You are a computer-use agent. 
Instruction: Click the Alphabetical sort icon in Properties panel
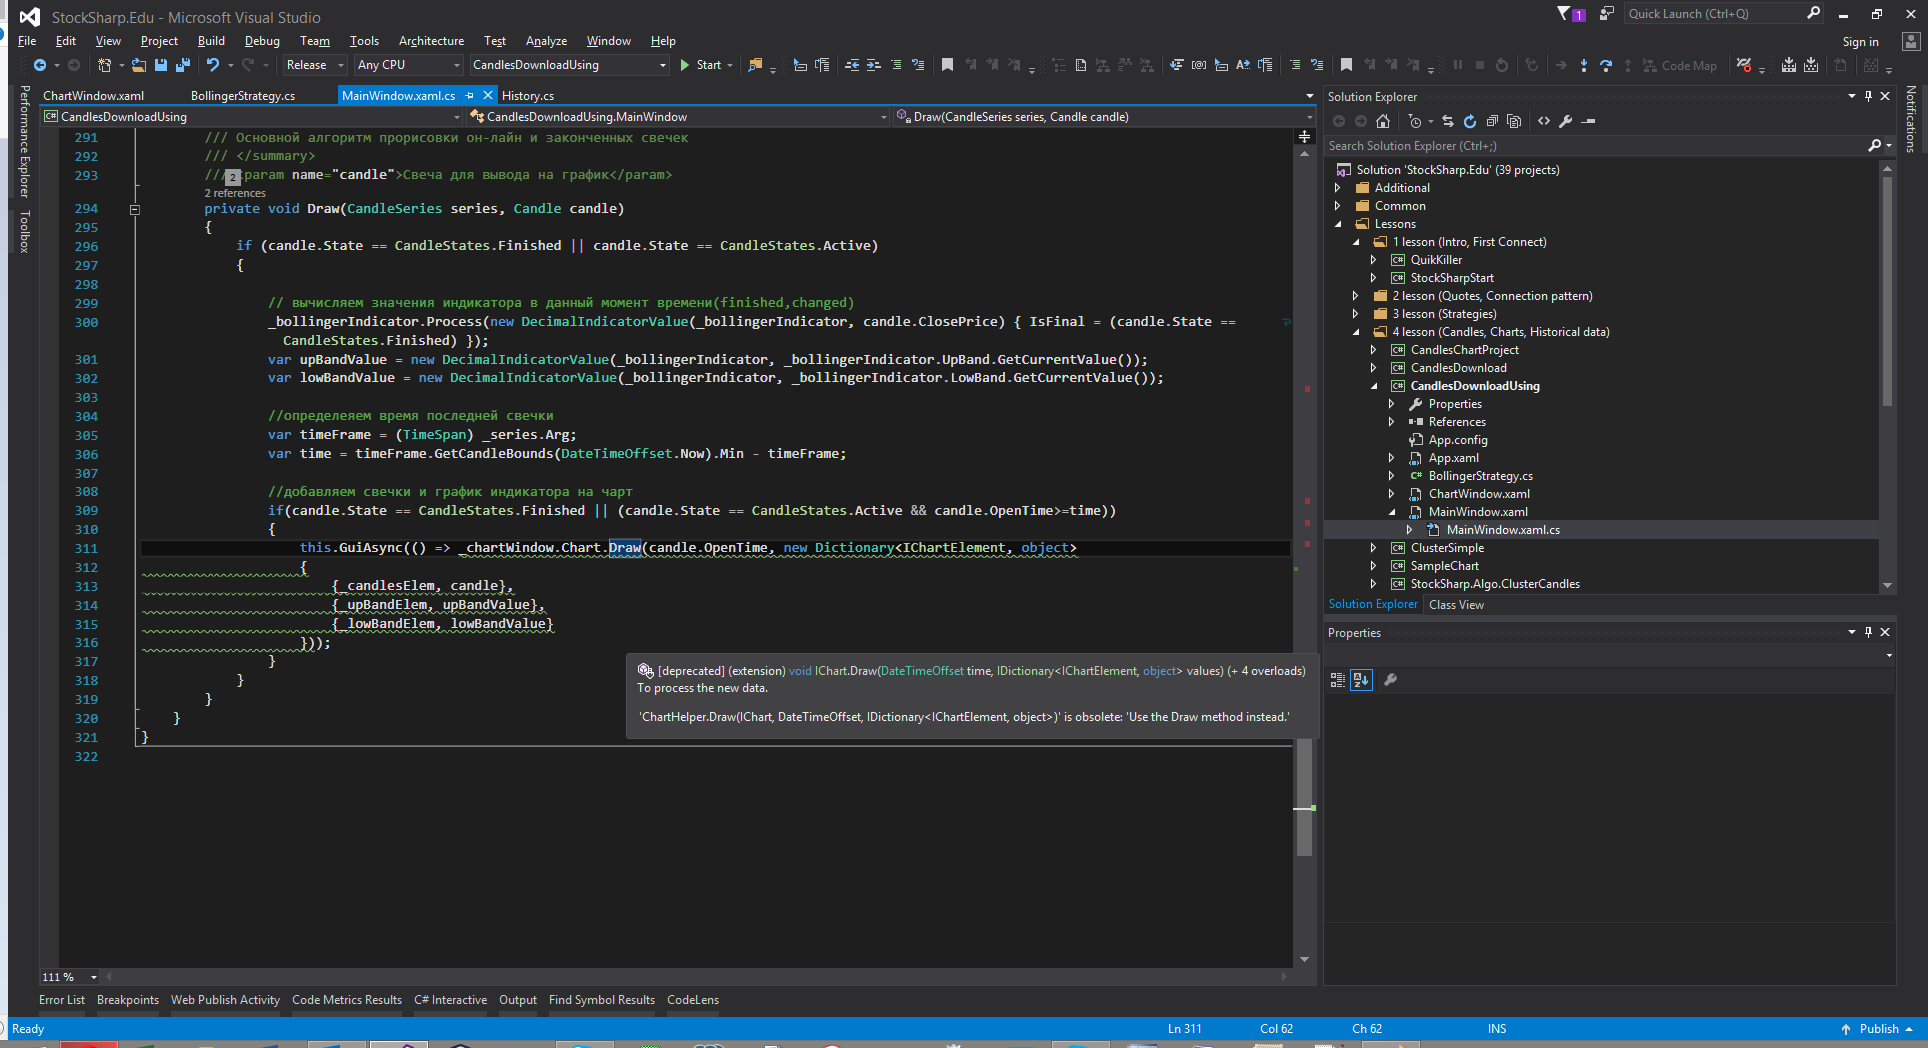point(1361,680)
